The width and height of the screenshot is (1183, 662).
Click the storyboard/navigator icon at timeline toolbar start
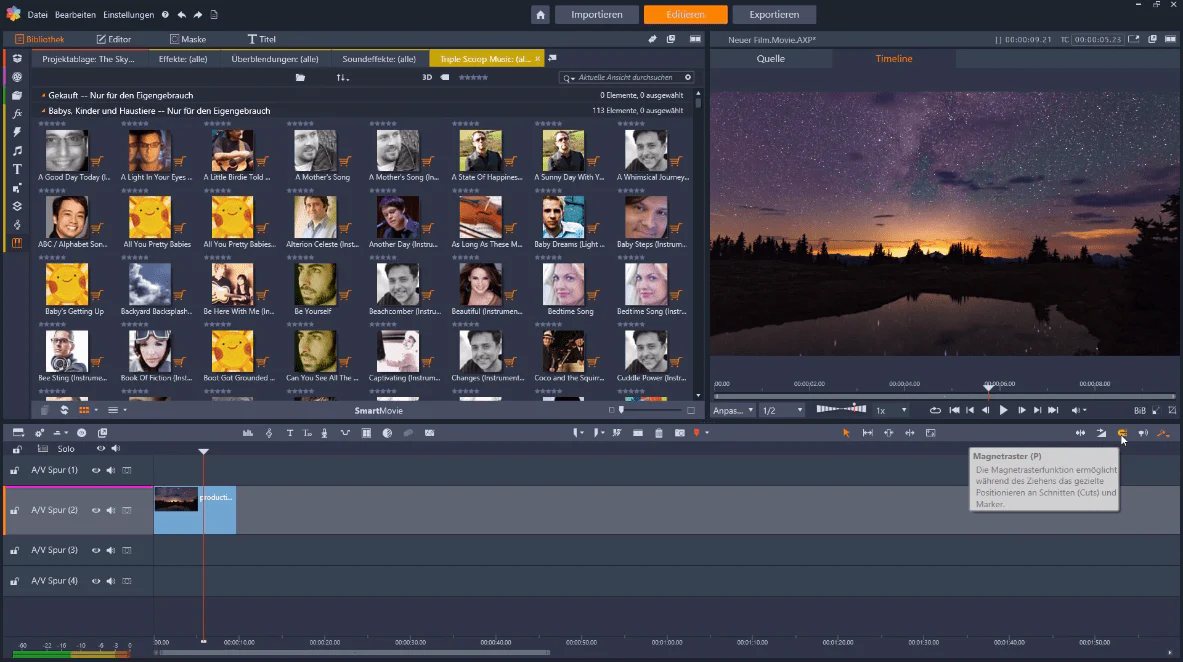click(x=18, y=433)
